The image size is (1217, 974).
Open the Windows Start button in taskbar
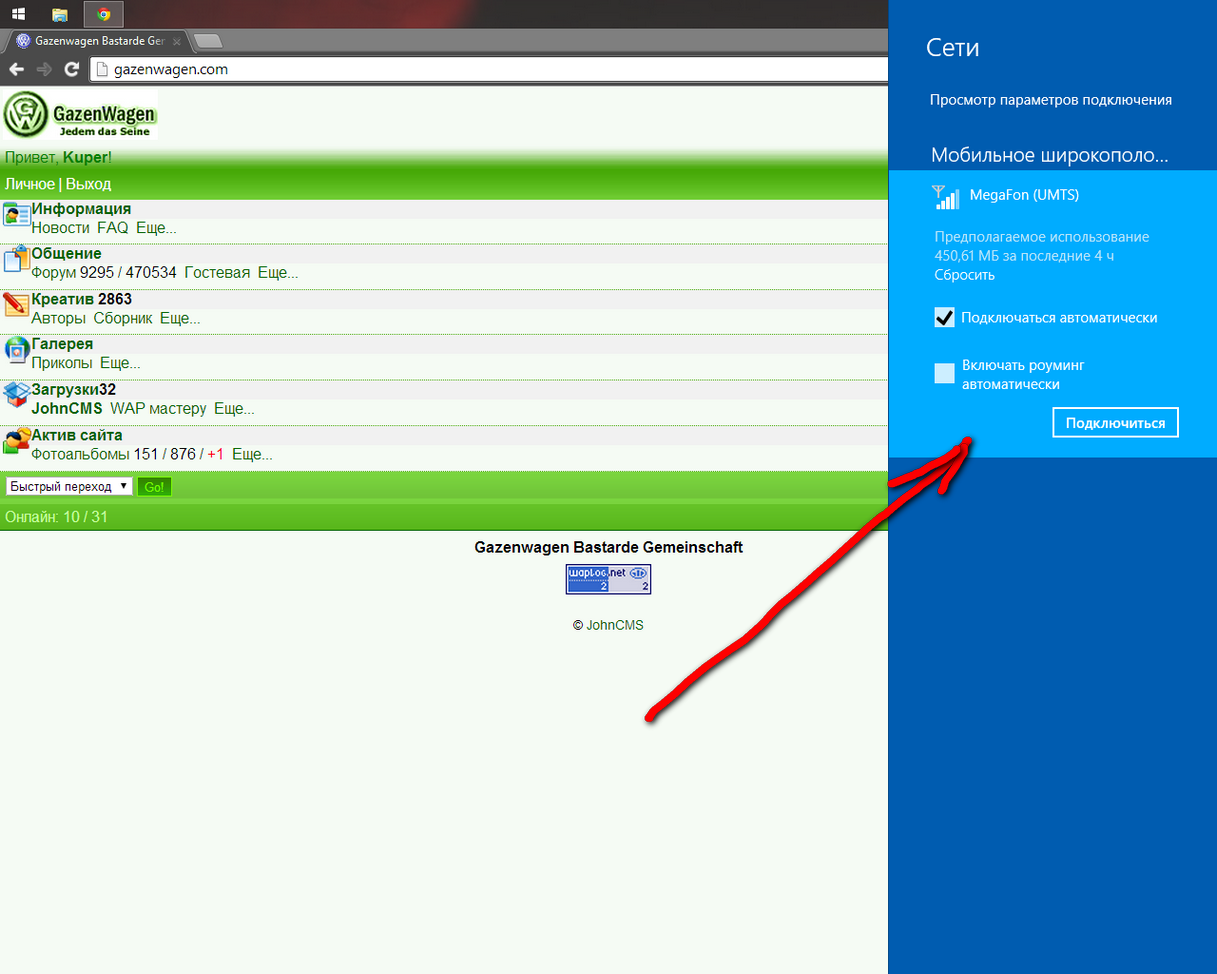[18, 14]
